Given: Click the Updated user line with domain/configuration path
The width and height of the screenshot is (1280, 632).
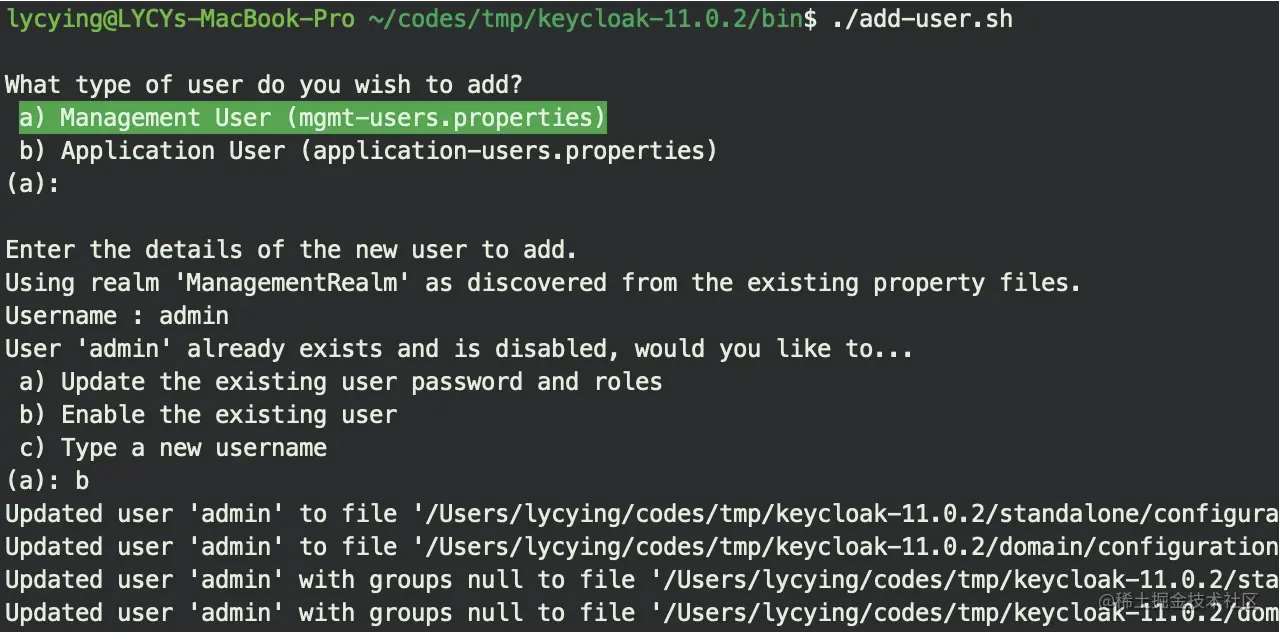Looking at the screenshot, I should 640,547.
